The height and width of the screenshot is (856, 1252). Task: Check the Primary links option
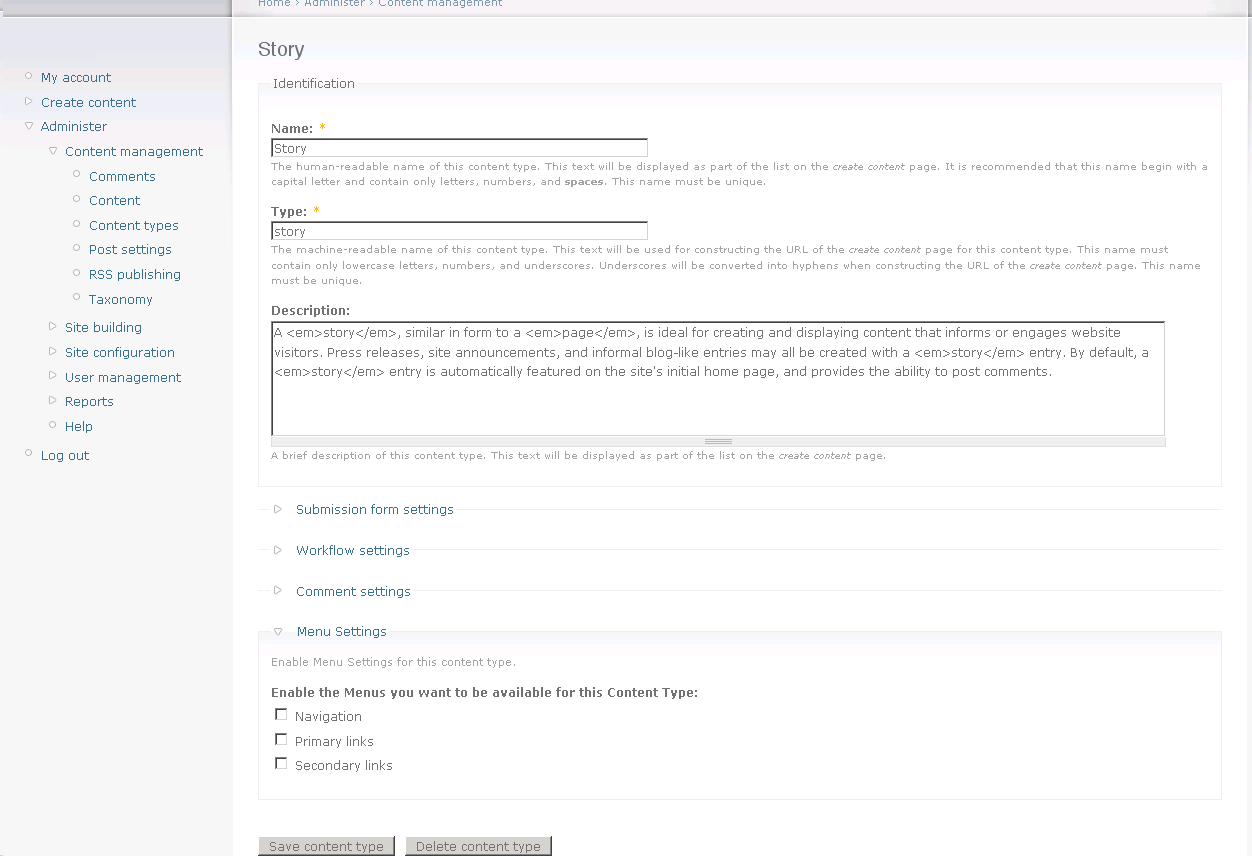[x=281, y=740]
